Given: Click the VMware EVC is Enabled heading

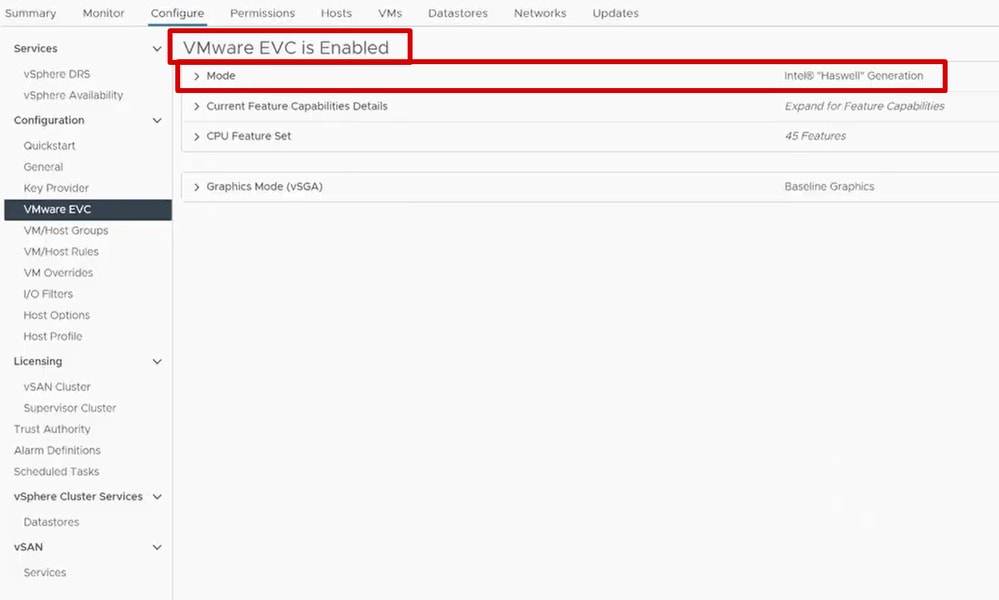Looking at the screenshot, I should point(285,48).
